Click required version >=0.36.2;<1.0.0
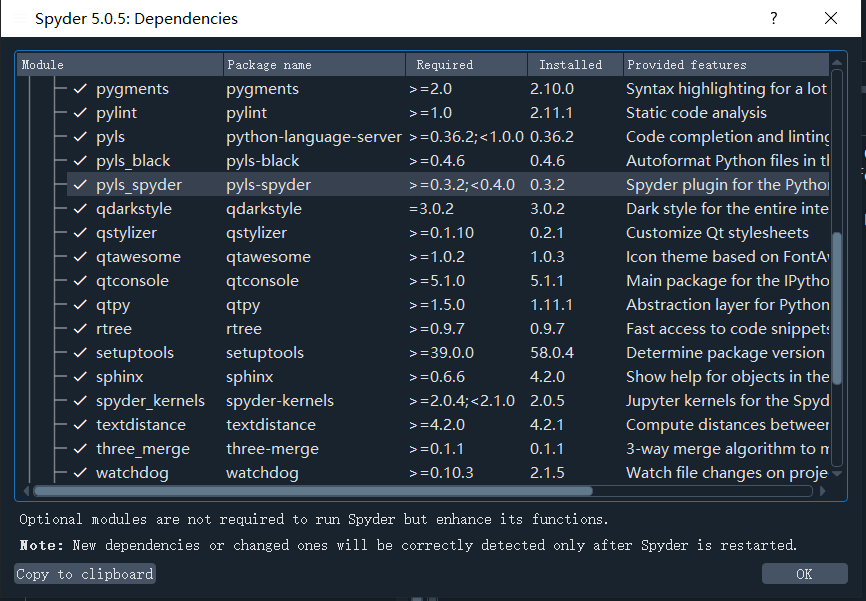This screenshot has width=866, height=601. tap(466, 137)
